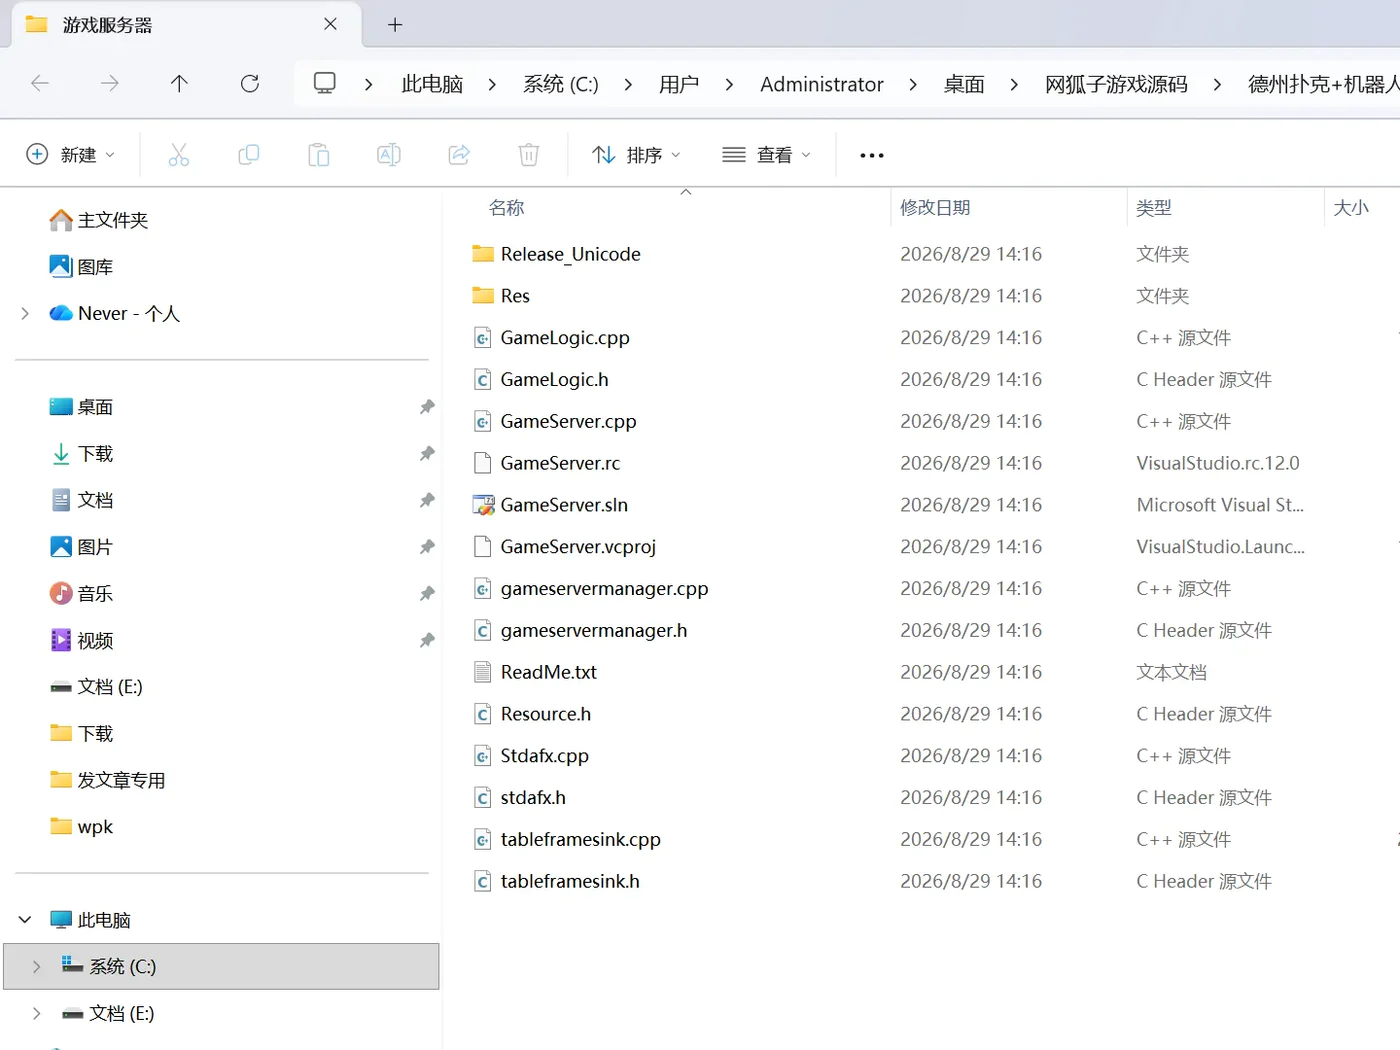Unpin 文档 using its pin icon
Screen dimensions: 1400x1050
coord(427,500)
